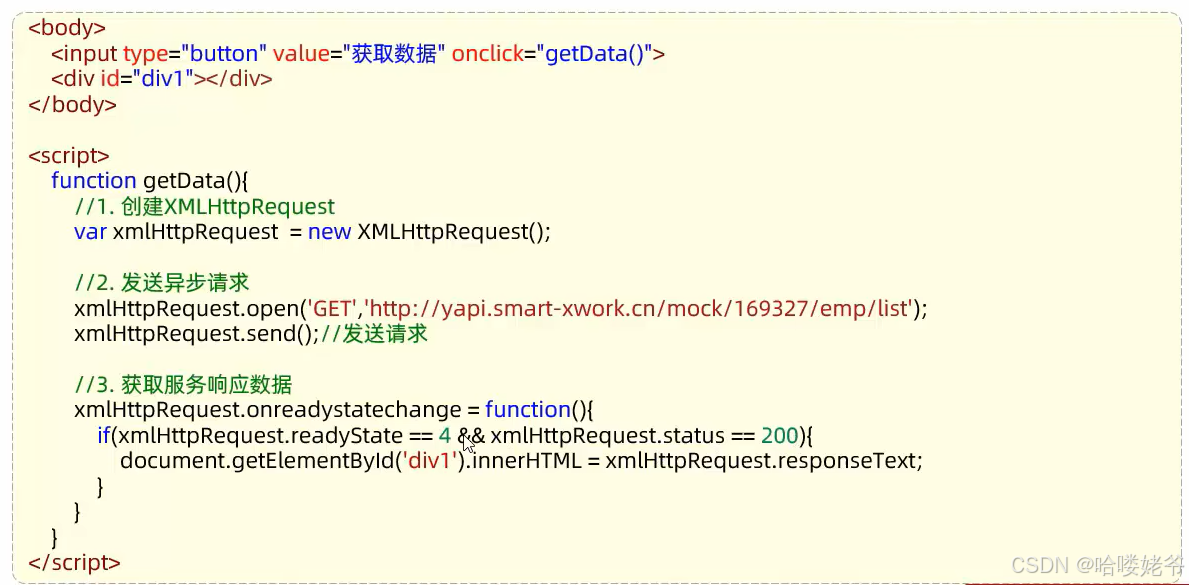Click the "xmlHttpRequest.send();" statement

point(197,334)
